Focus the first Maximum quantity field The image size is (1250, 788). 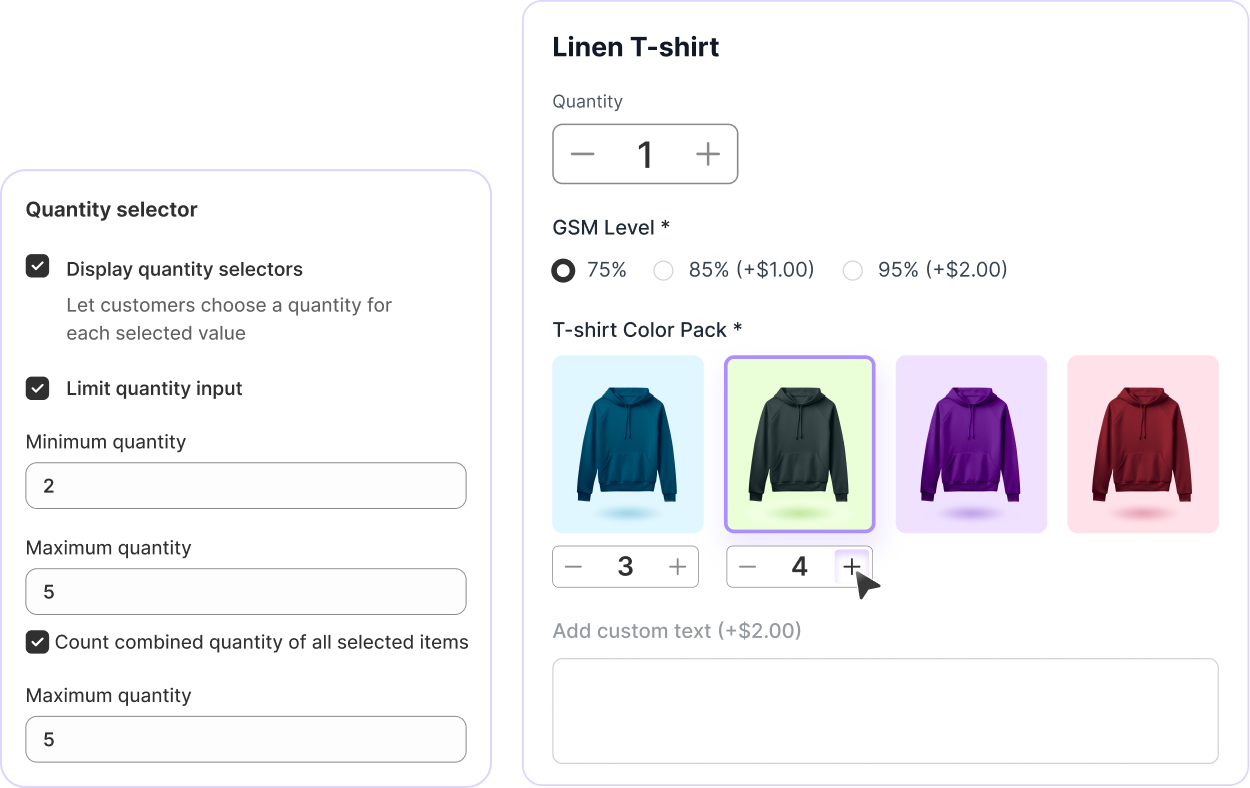click(x=246, y=592)
